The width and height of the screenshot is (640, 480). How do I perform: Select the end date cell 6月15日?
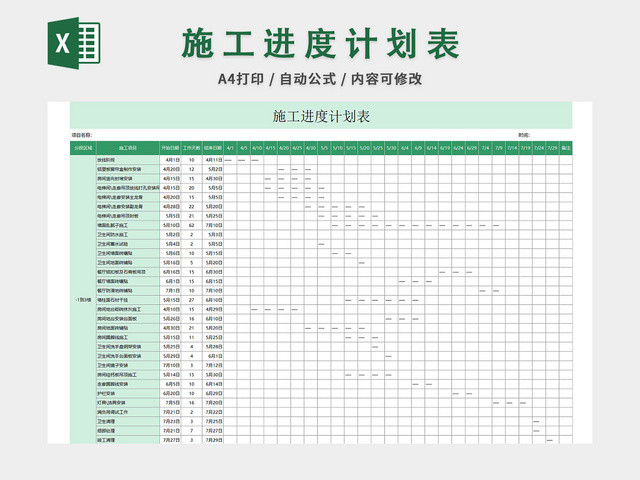click(213, 281)
